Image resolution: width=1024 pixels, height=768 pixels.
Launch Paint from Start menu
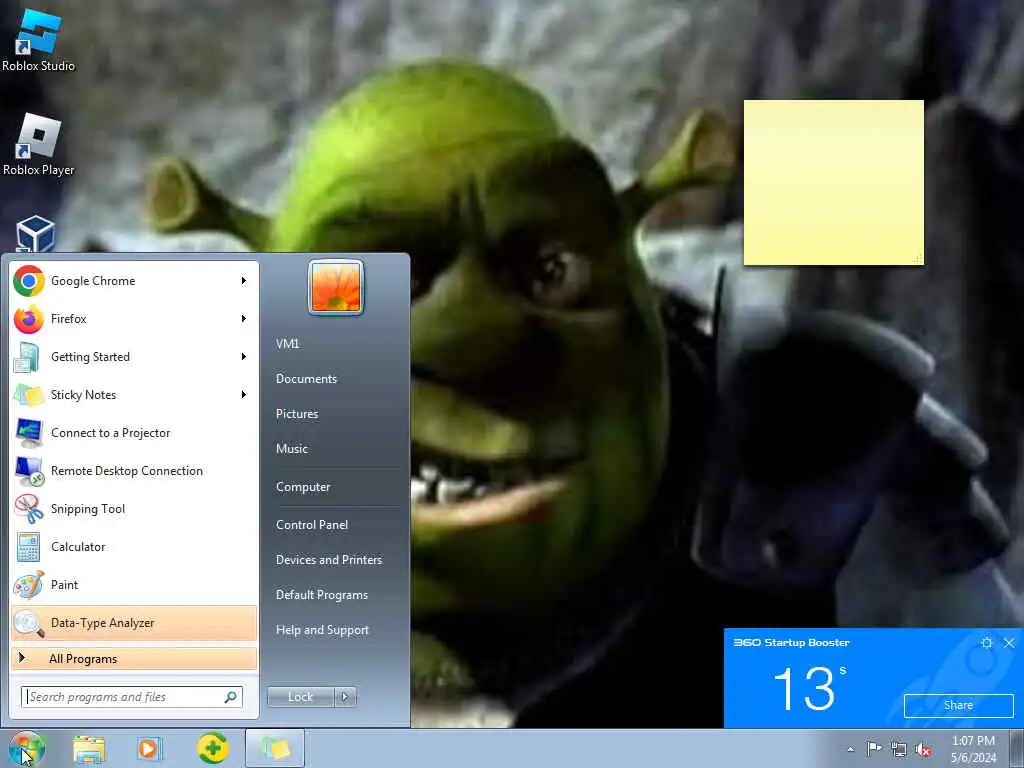[135, 584]
